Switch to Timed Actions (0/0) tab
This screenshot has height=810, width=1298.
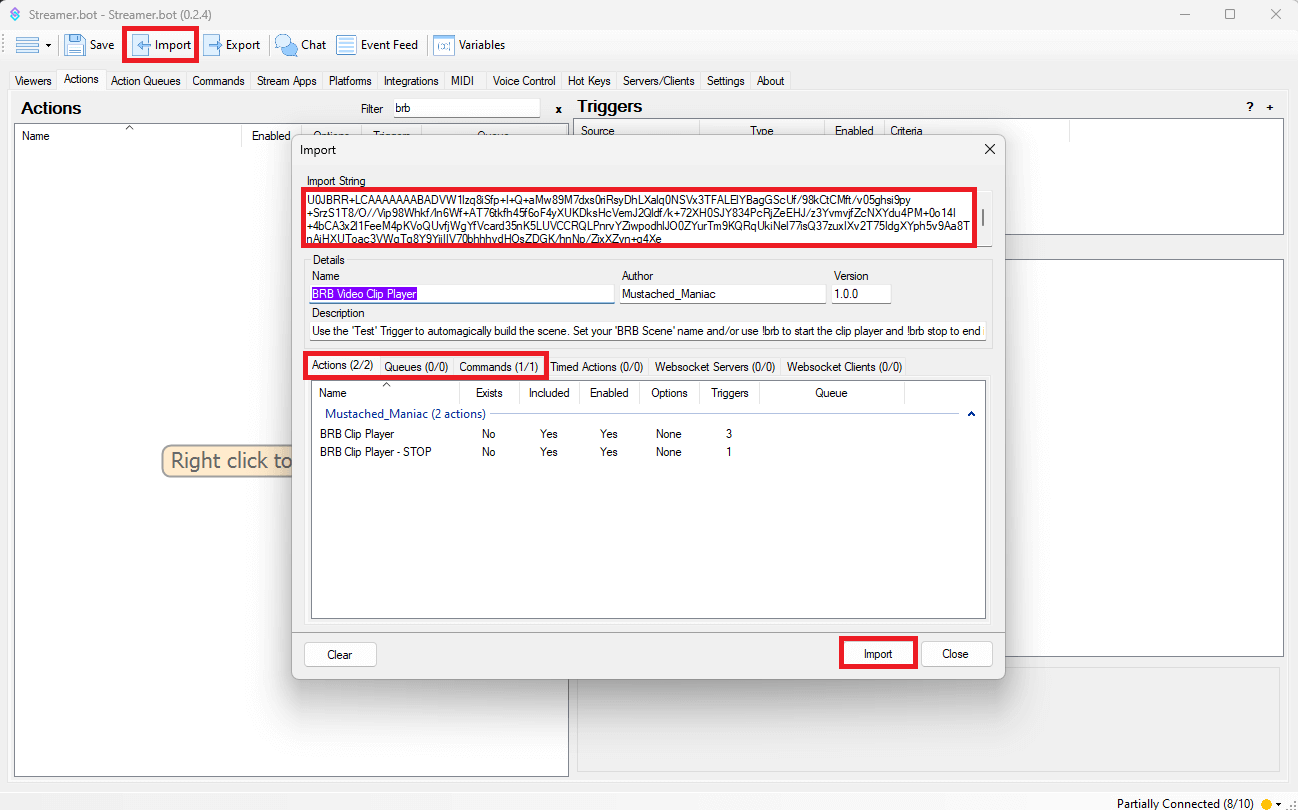[596, 367]
